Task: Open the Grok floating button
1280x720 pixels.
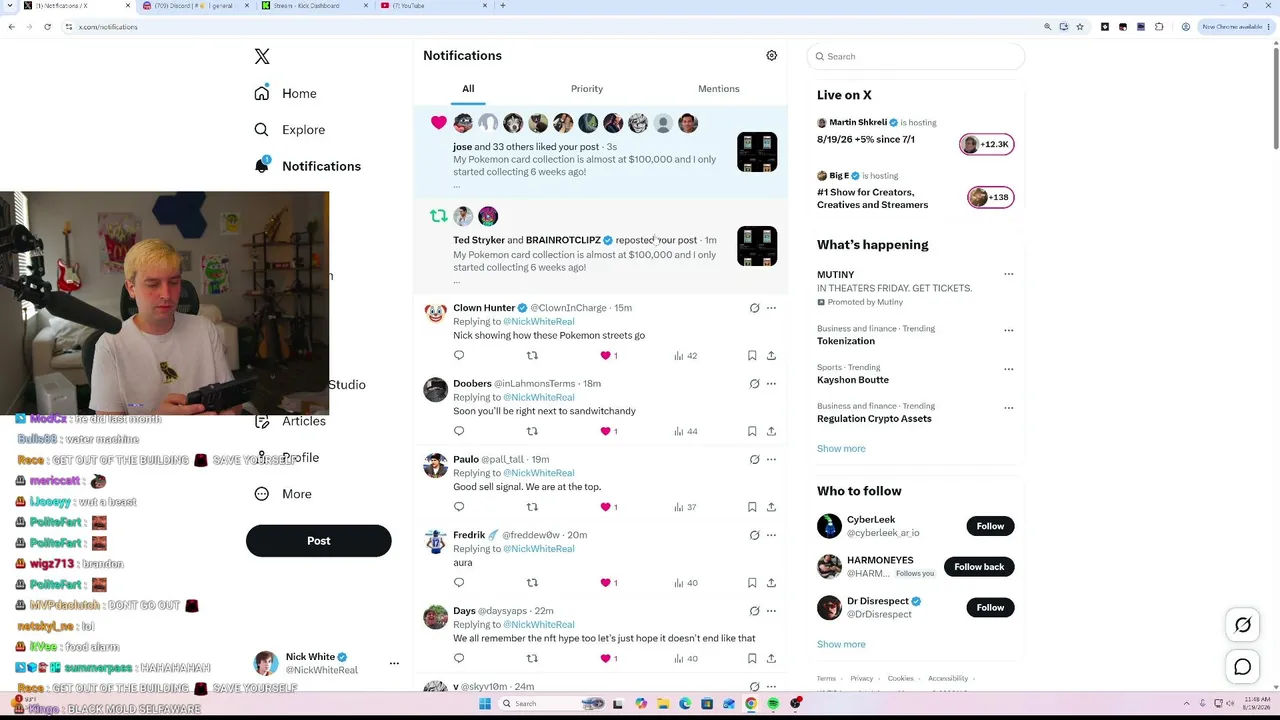Action: coord(1243,625)
